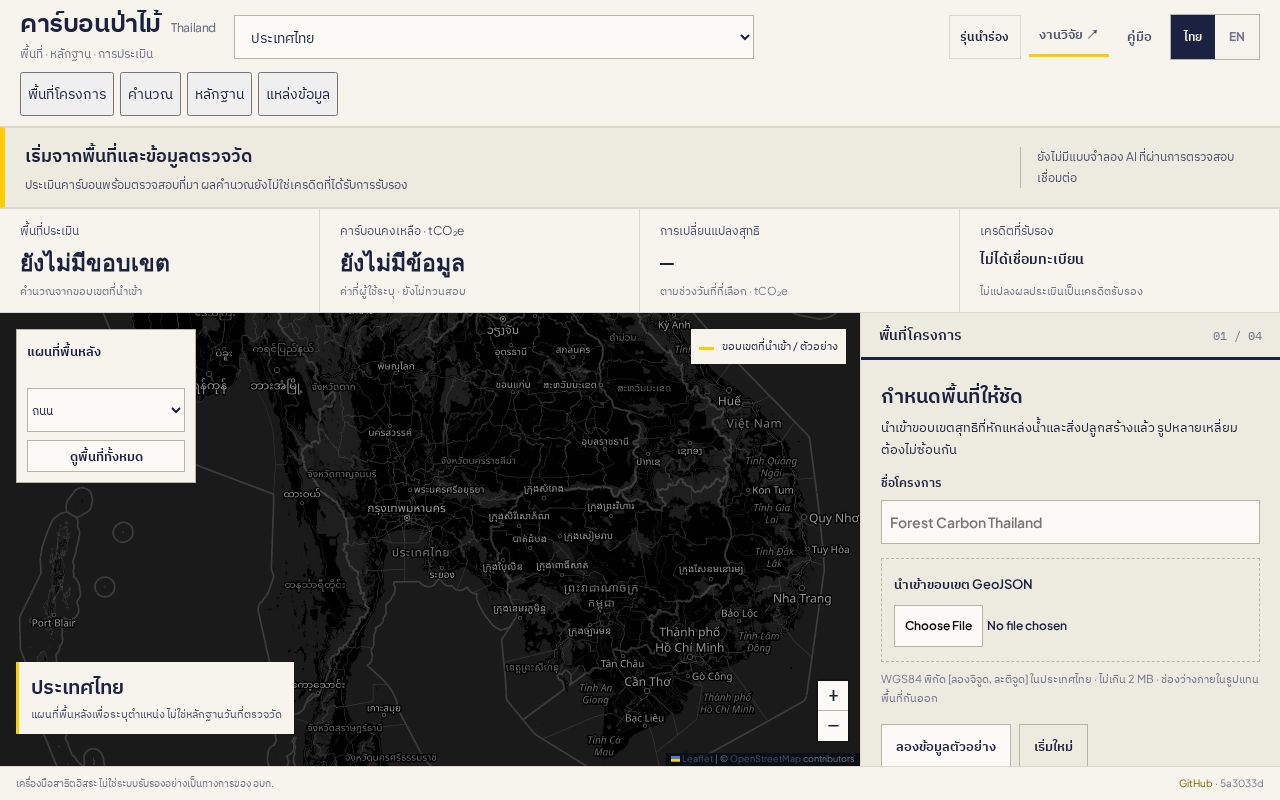Click the 01 / 04 step indicator

1237,336
